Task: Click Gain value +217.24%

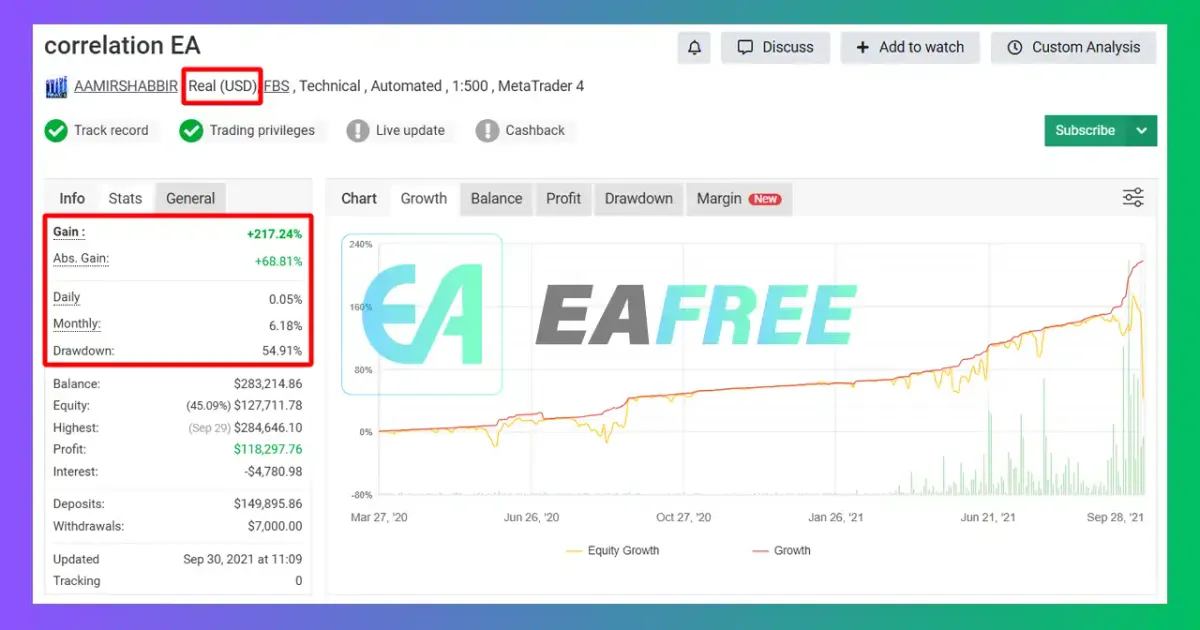Action: 274,234
